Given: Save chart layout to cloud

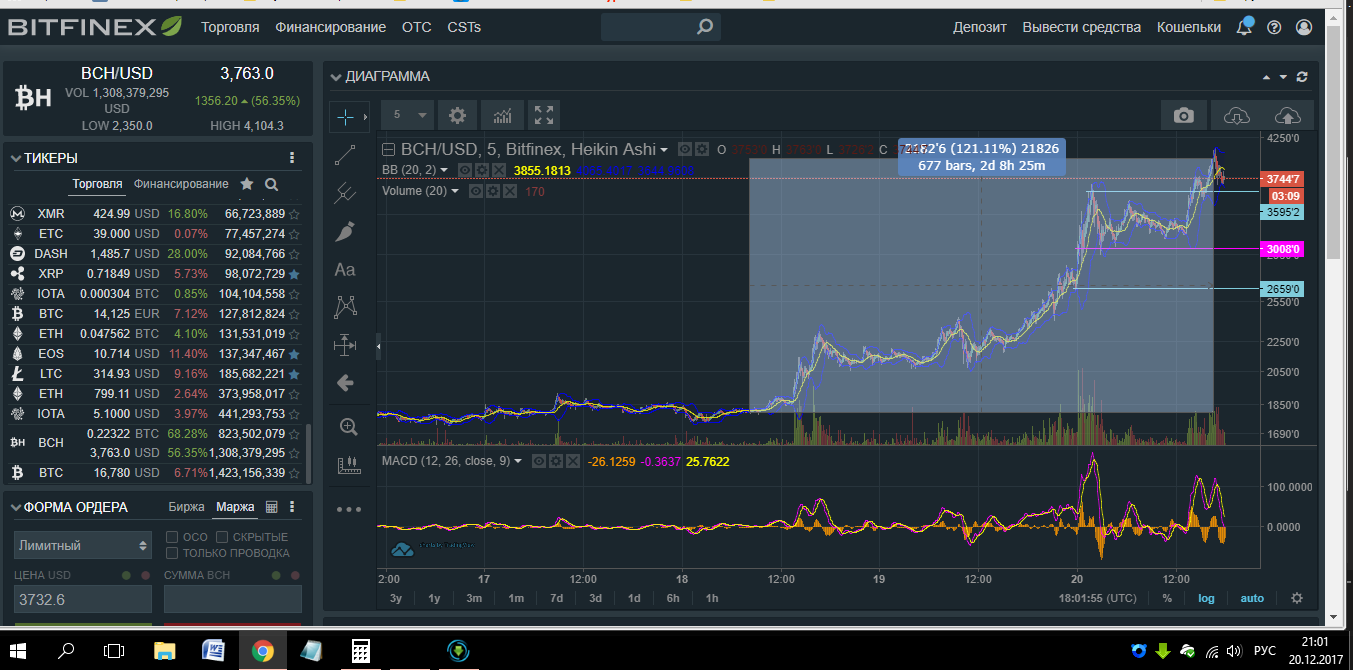Looking at the screenshot, I should [1288, 115].
